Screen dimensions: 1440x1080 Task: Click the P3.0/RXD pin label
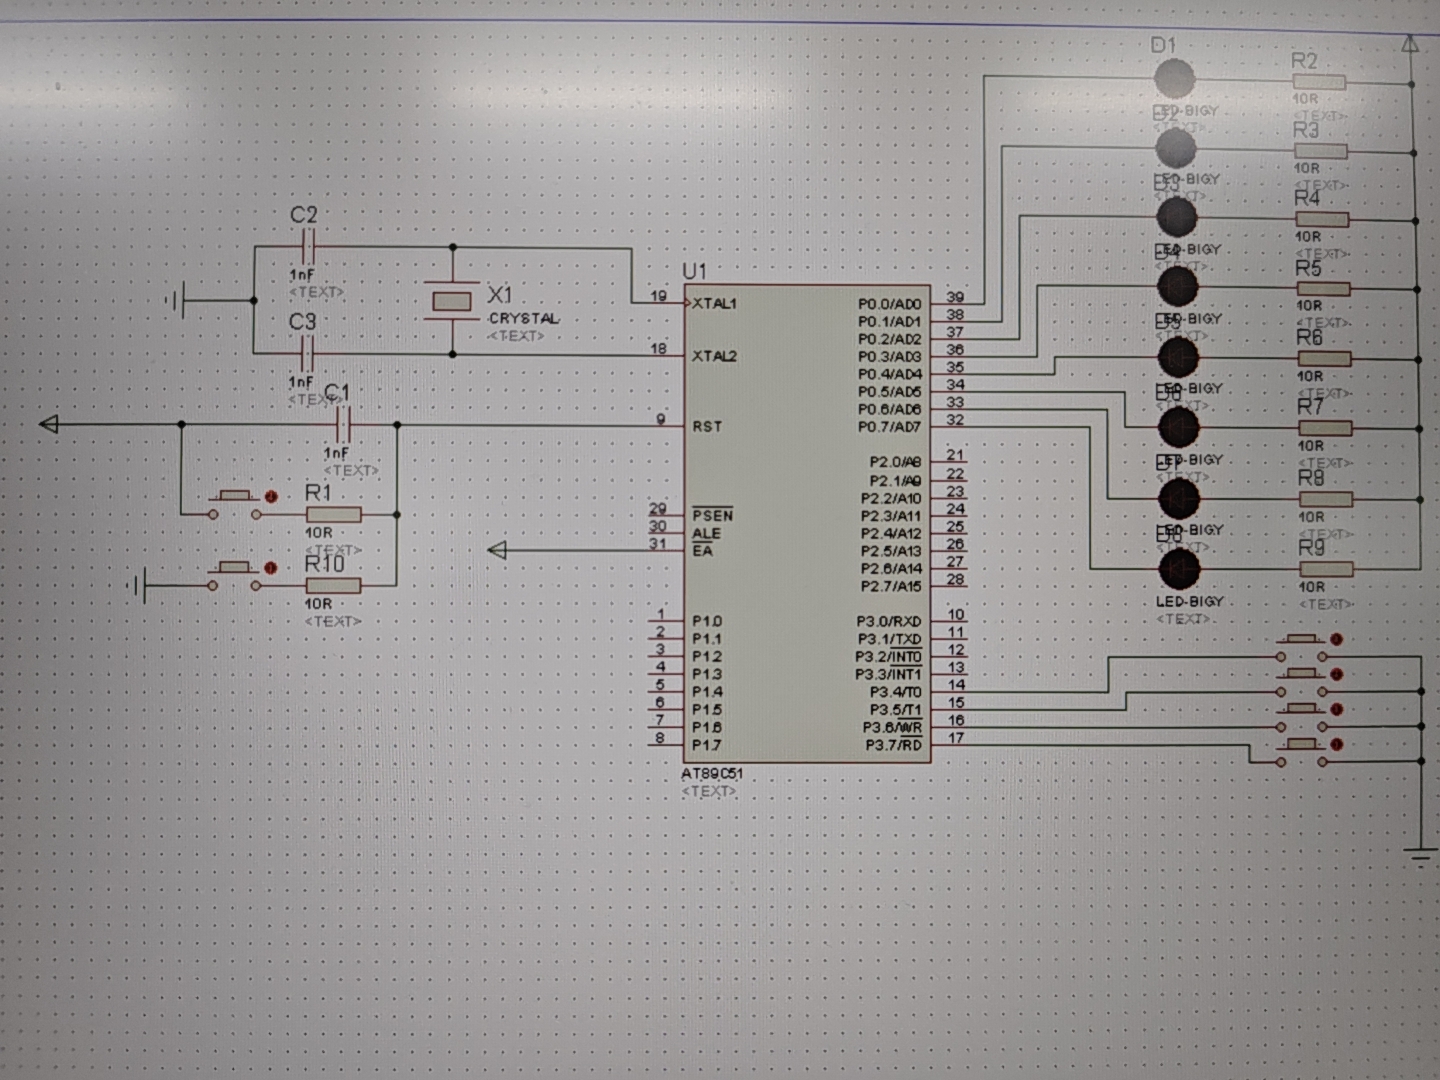[x=889, y=622]
